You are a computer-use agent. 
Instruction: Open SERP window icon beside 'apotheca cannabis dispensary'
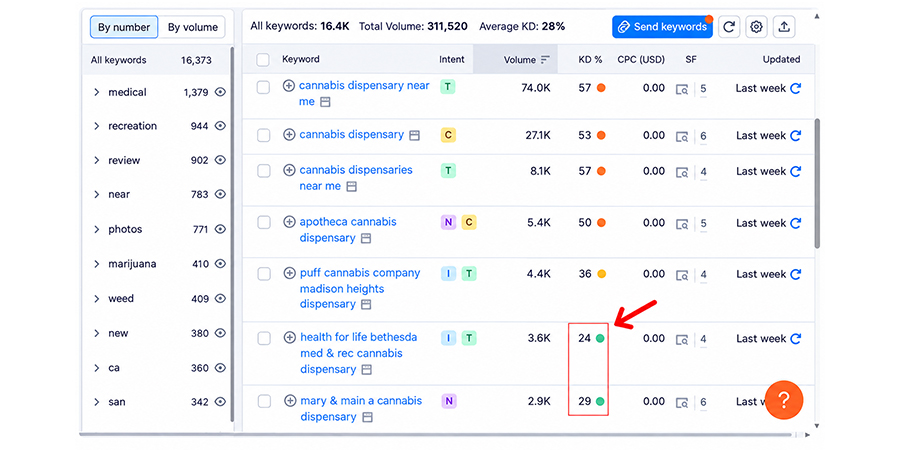click(x=366, y=238)
